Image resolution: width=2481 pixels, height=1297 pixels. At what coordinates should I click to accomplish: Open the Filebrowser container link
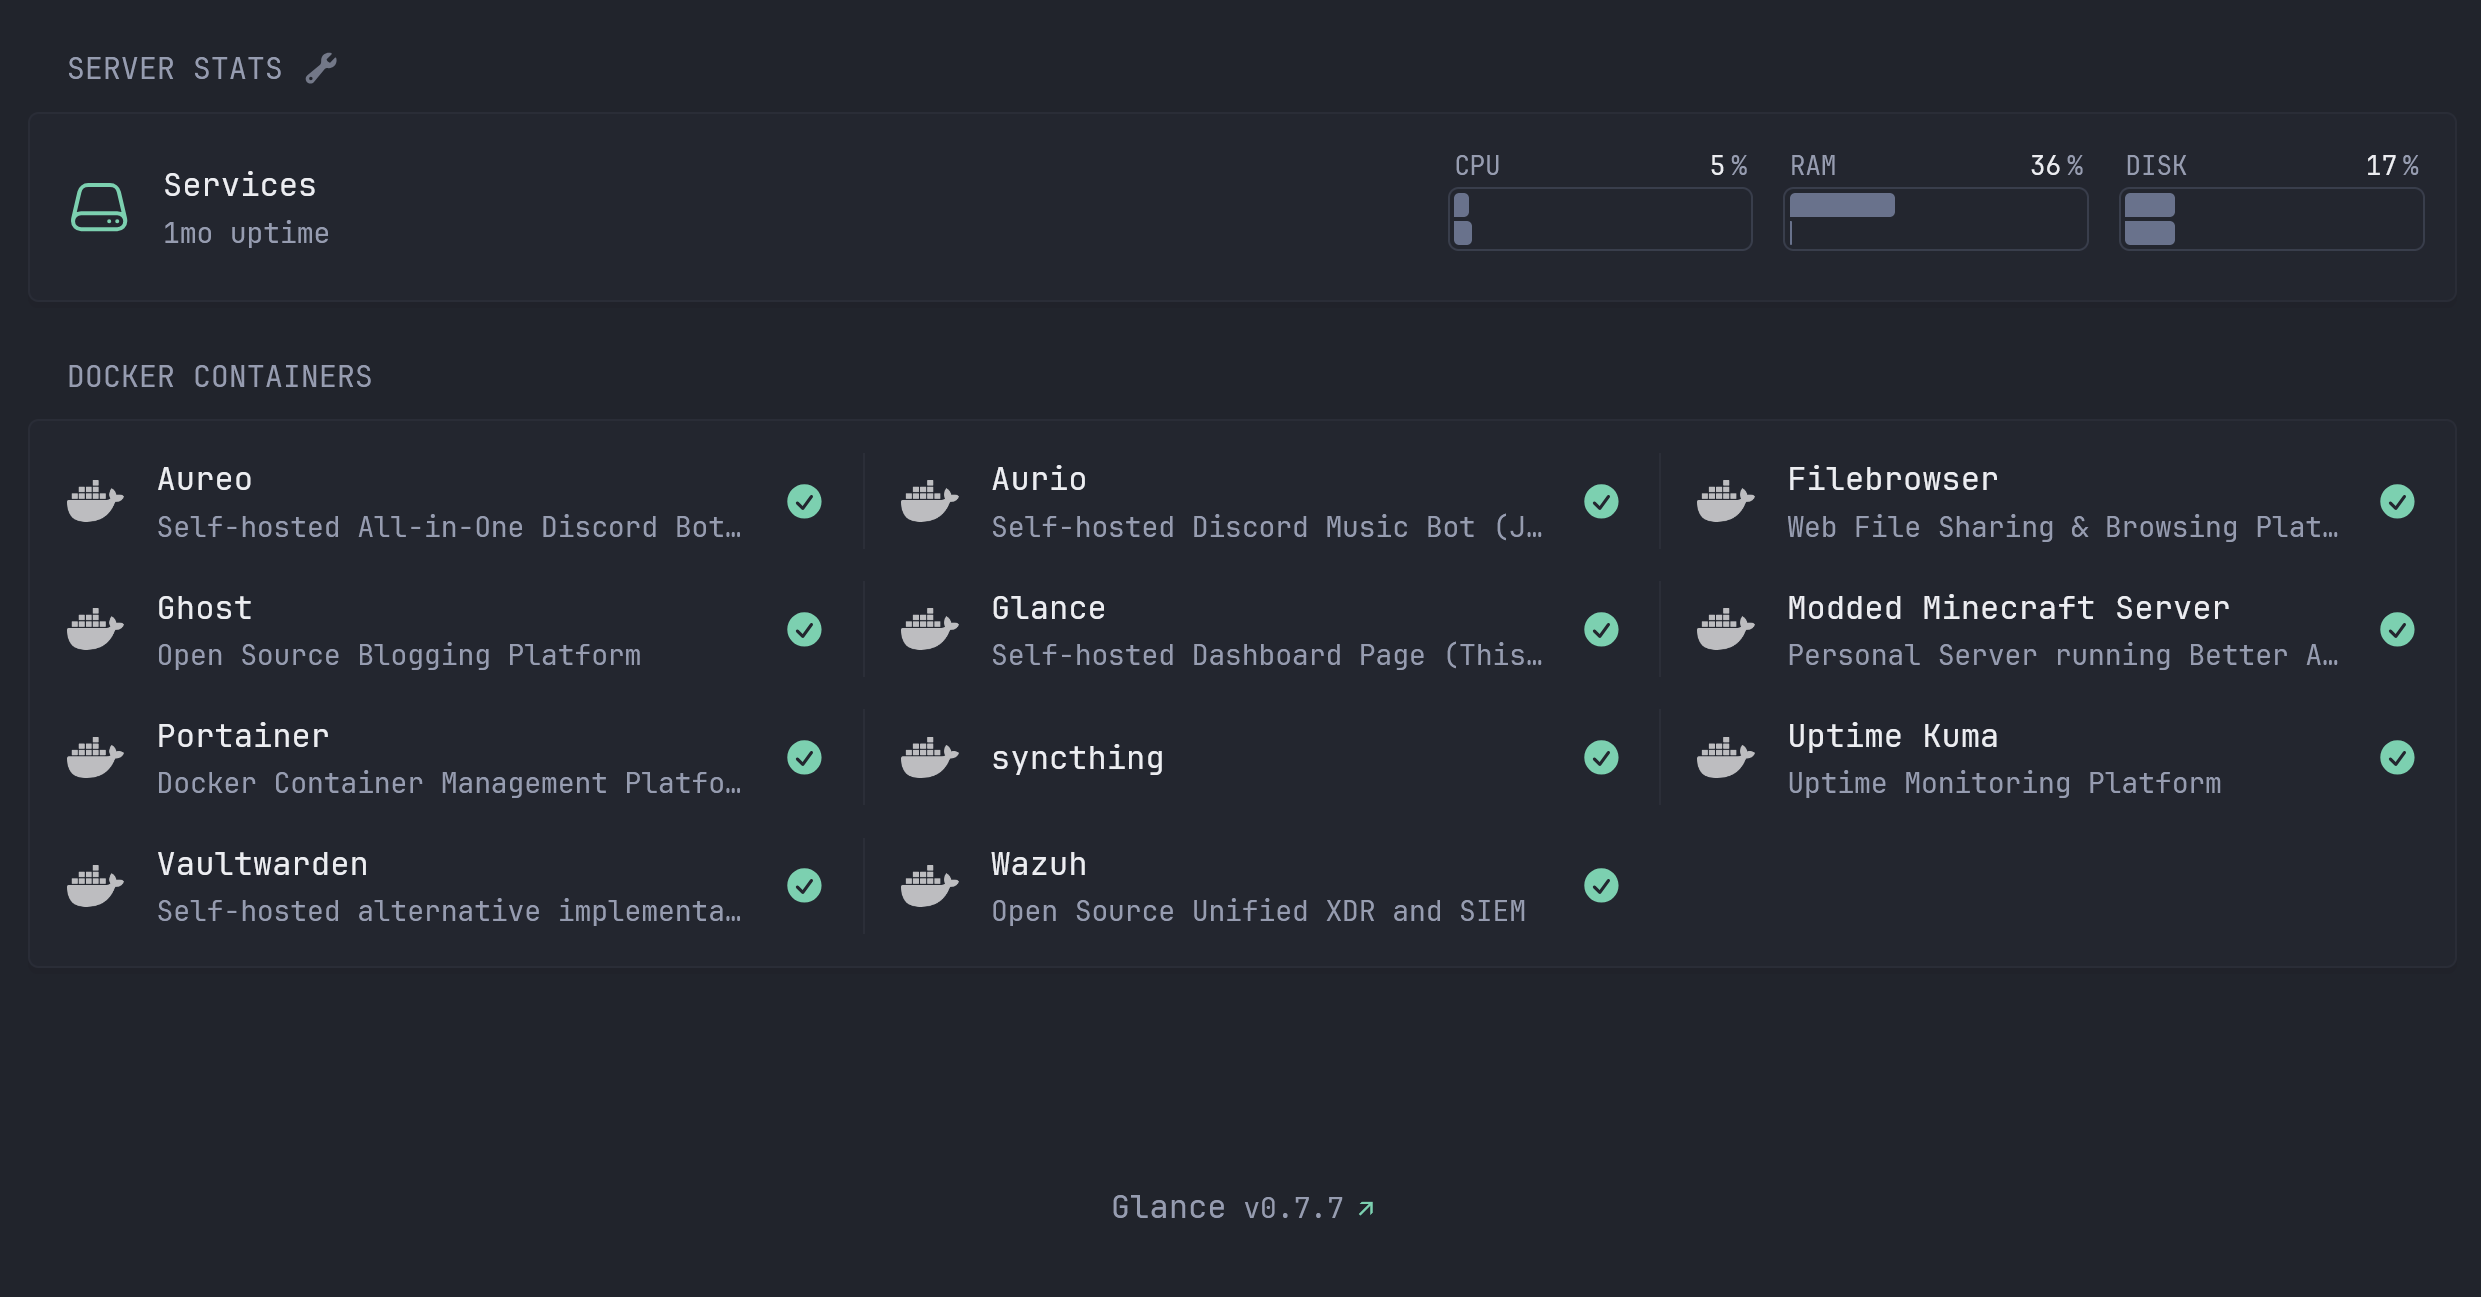pos(1893,479)
